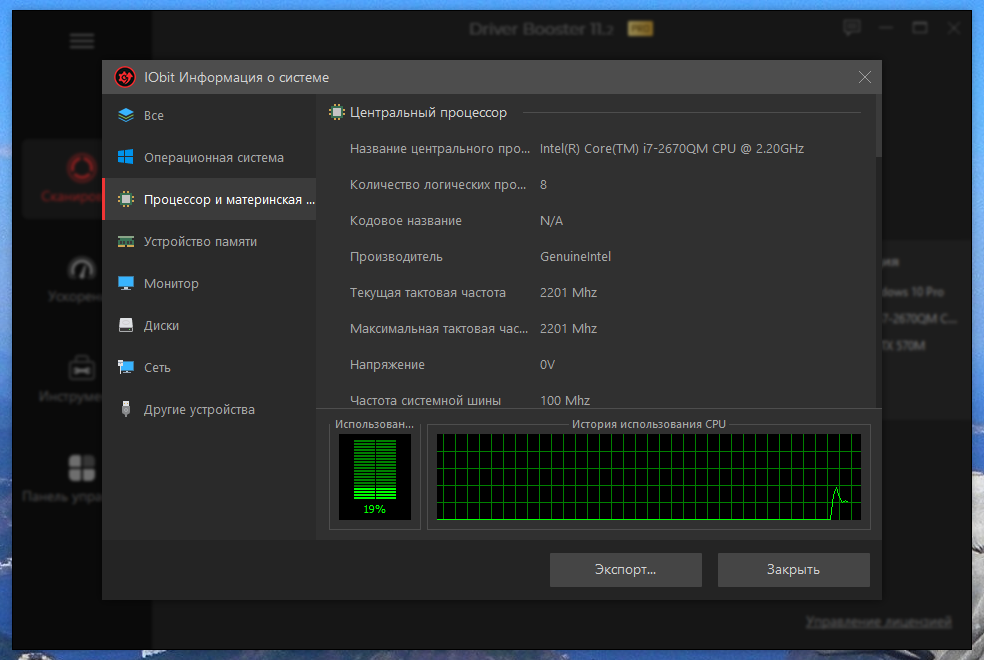984x660 pixels.
Task: Click the Windows logo icon for Операционная система
Action: (x=126, y=157)
